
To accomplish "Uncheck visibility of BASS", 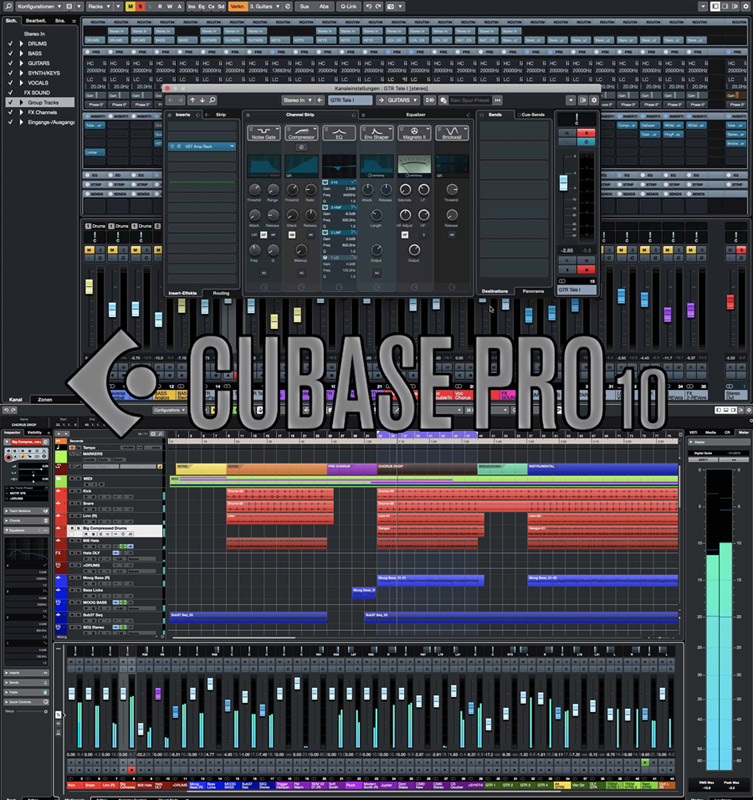I will [10, 53].
